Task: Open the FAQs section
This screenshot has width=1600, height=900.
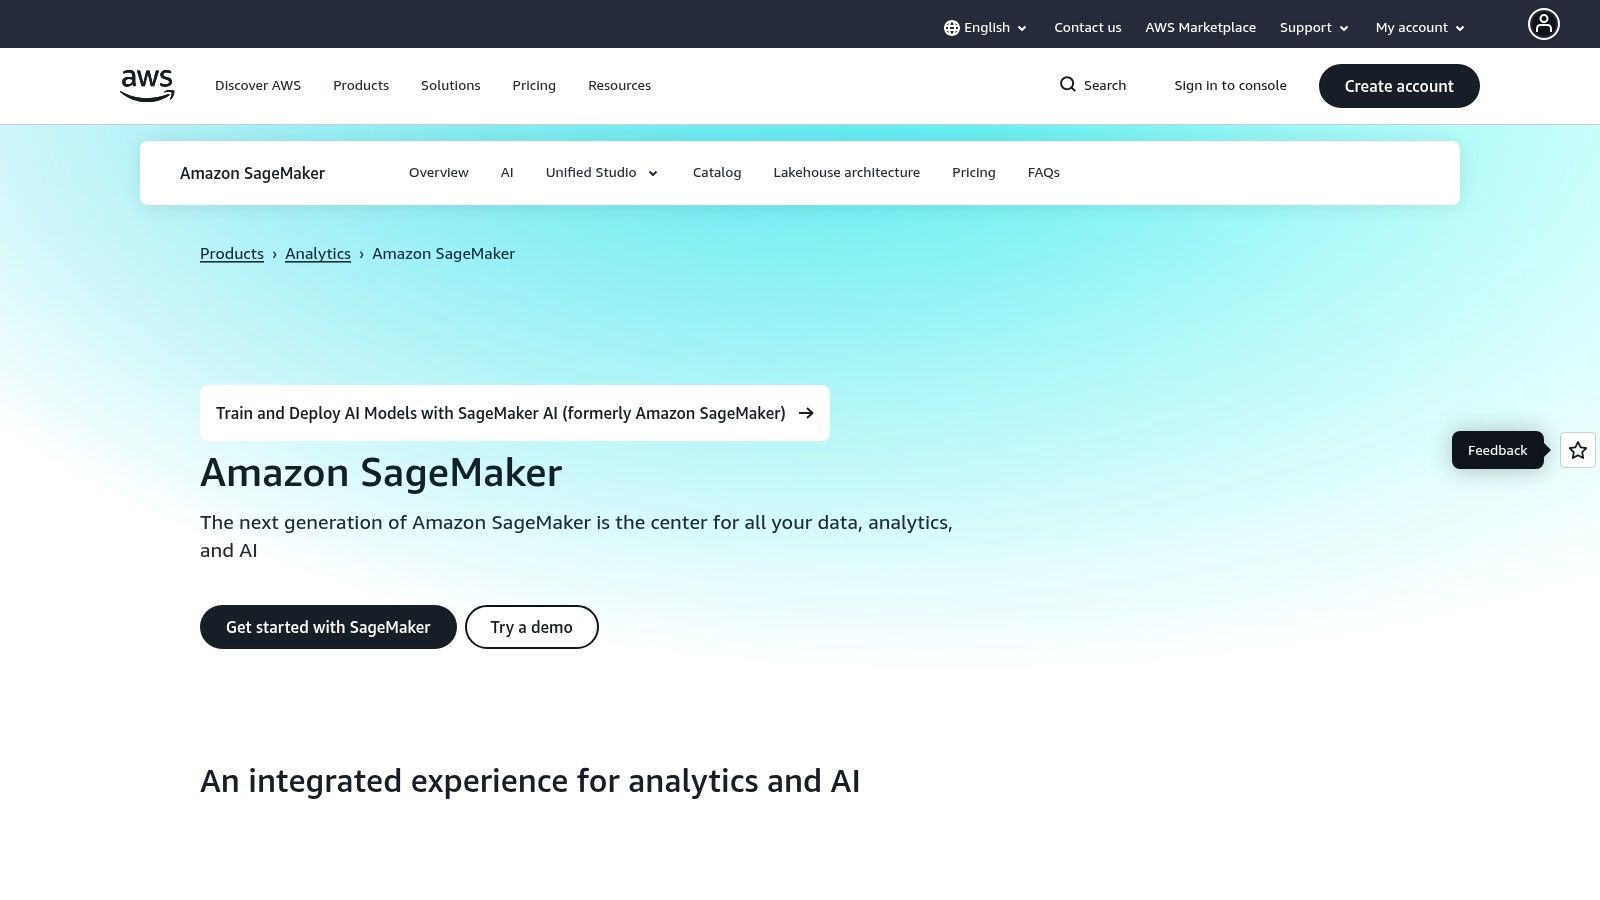Action: tap(1043, 172)
